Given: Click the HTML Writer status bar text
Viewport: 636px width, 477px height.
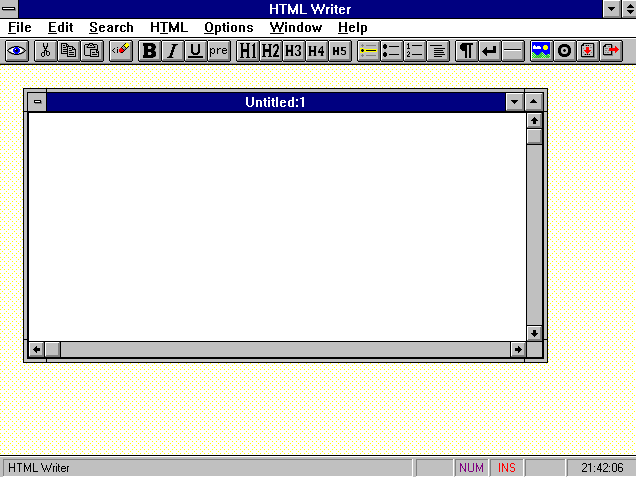Looking at the screenshot, I should tap(39, 468).
